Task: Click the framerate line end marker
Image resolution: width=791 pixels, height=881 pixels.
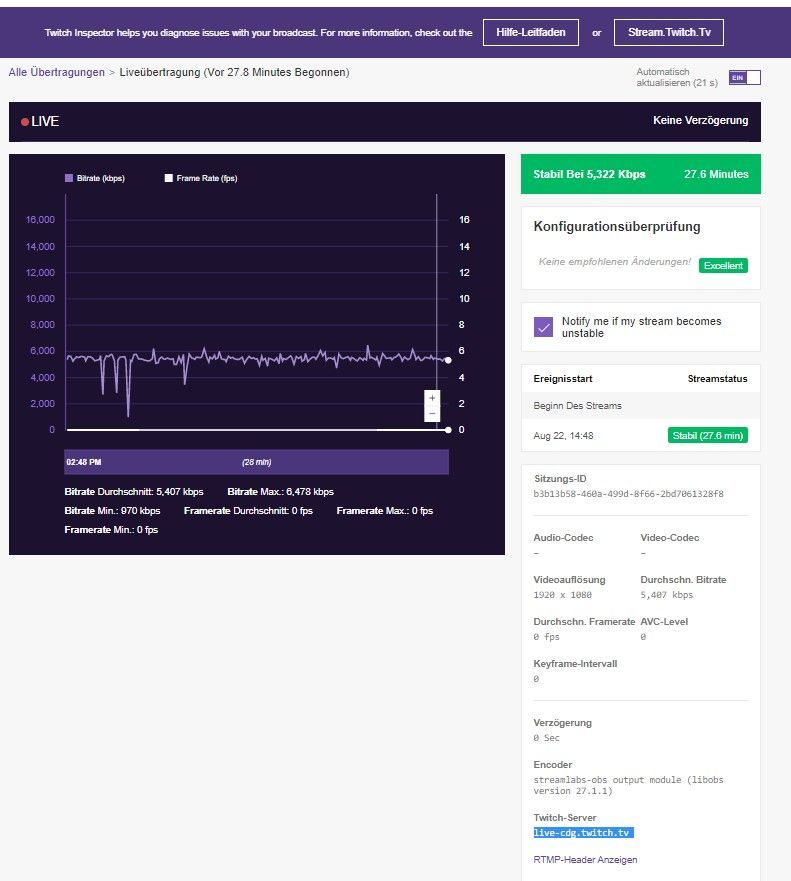Action: click(448, 430)
